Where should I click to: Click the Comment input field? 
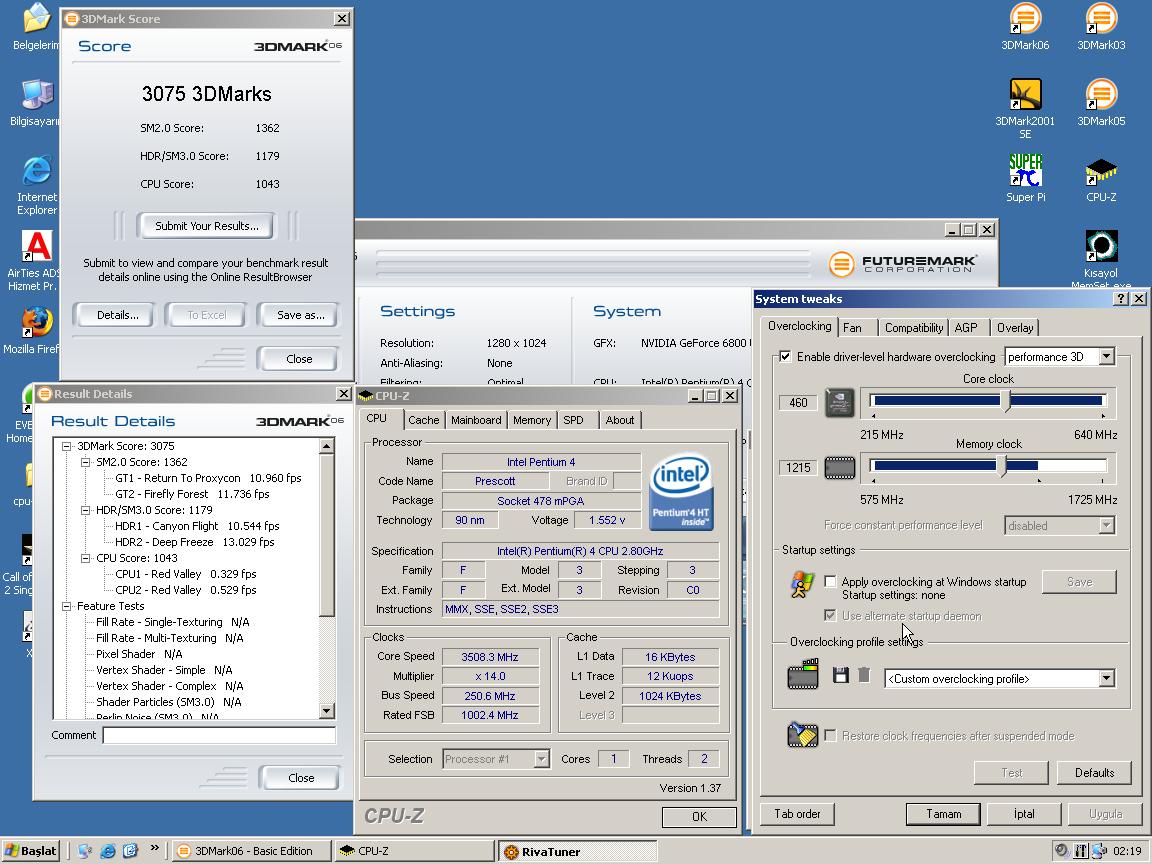coord(219,735)
